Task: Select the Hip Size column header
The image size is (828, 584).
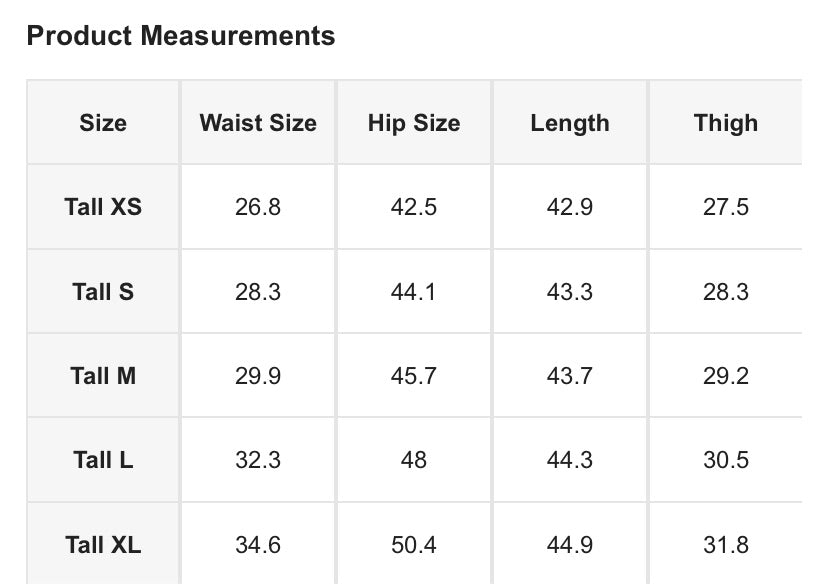Action: [414, 123]
